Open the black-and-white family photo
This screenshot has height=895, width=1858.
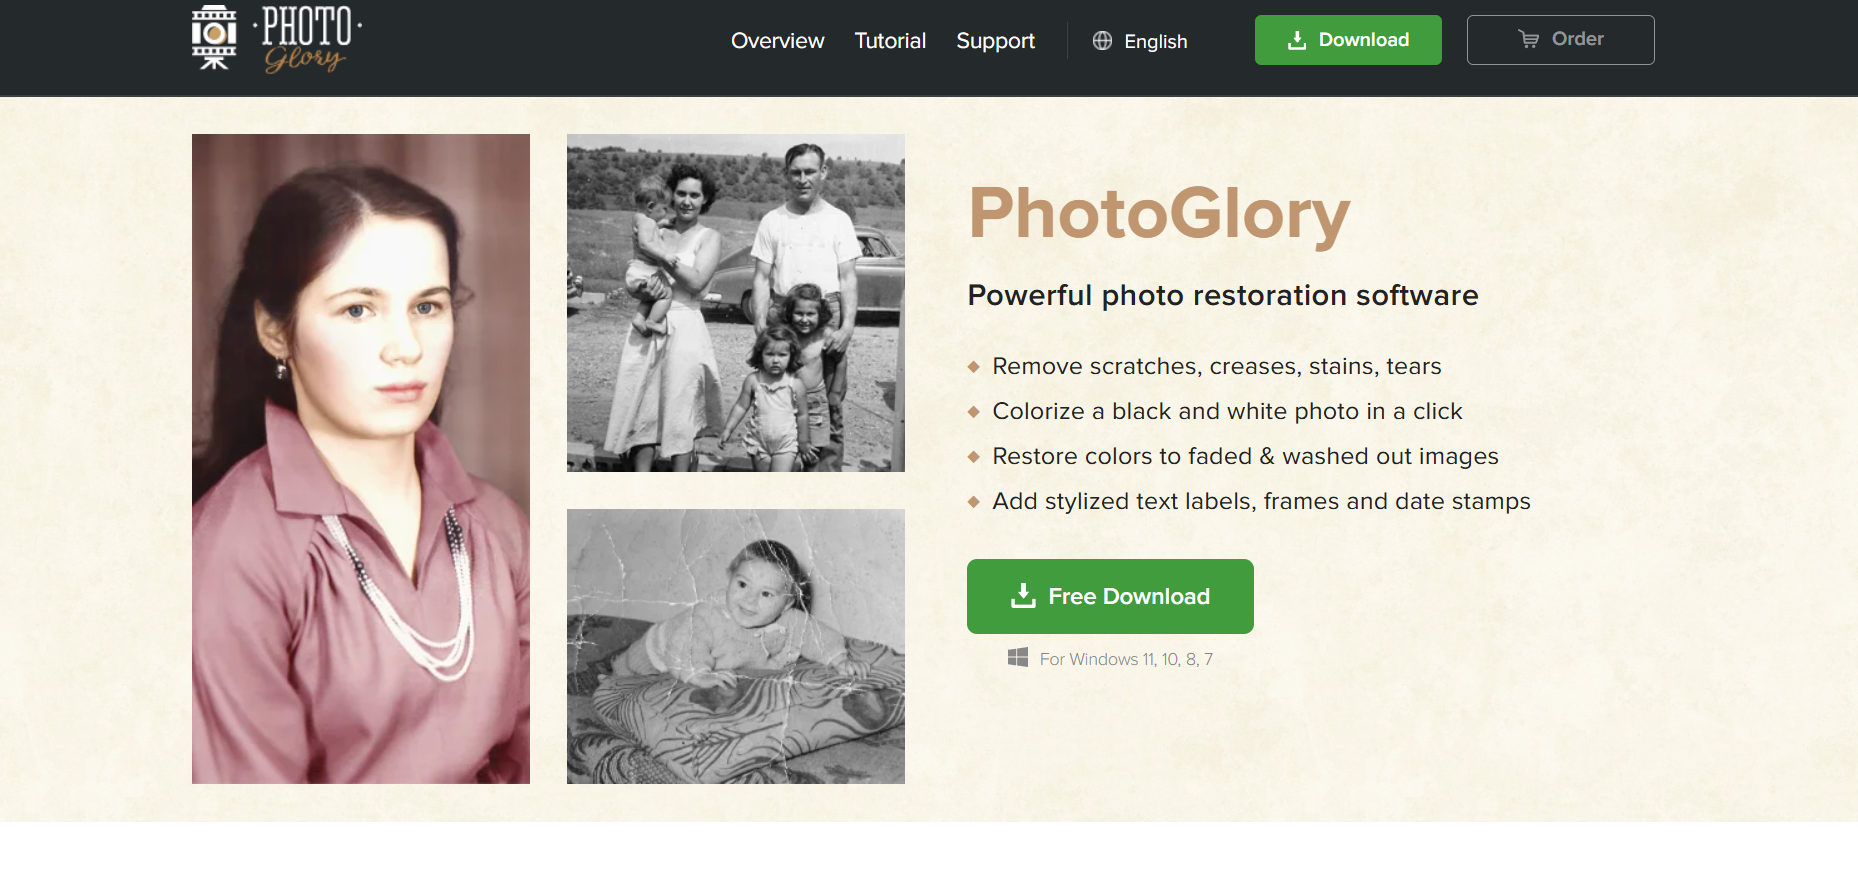tap(735, 303)
